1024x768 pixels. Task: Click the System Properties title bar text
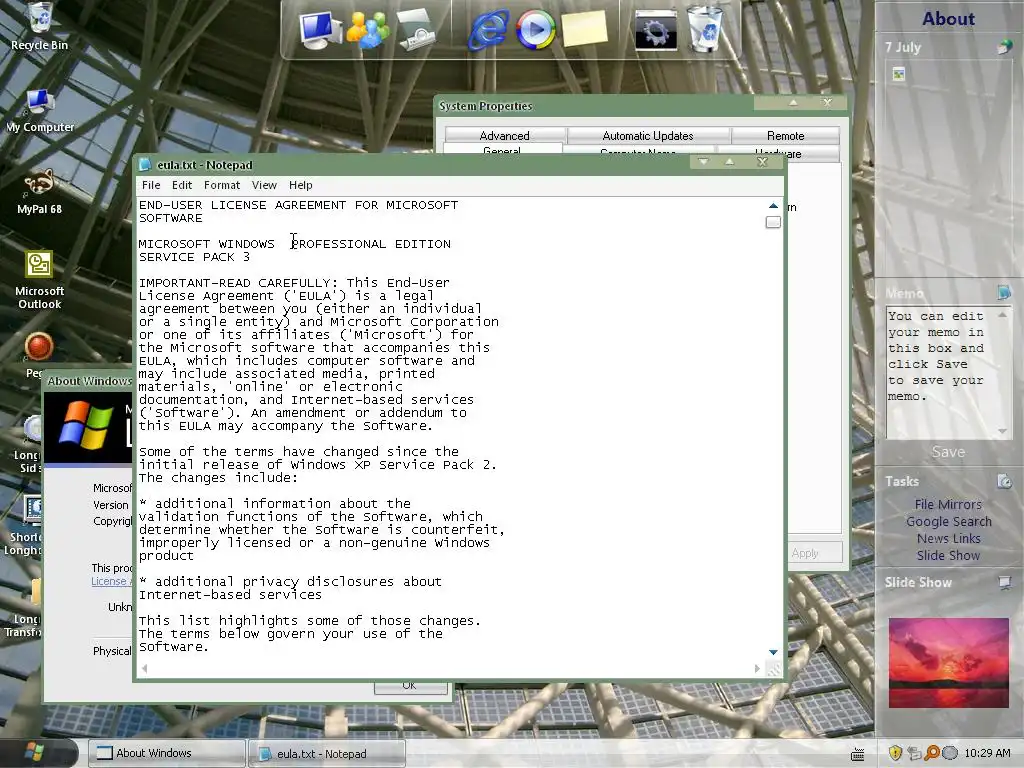pyautogui.click(x=485, y=106)
